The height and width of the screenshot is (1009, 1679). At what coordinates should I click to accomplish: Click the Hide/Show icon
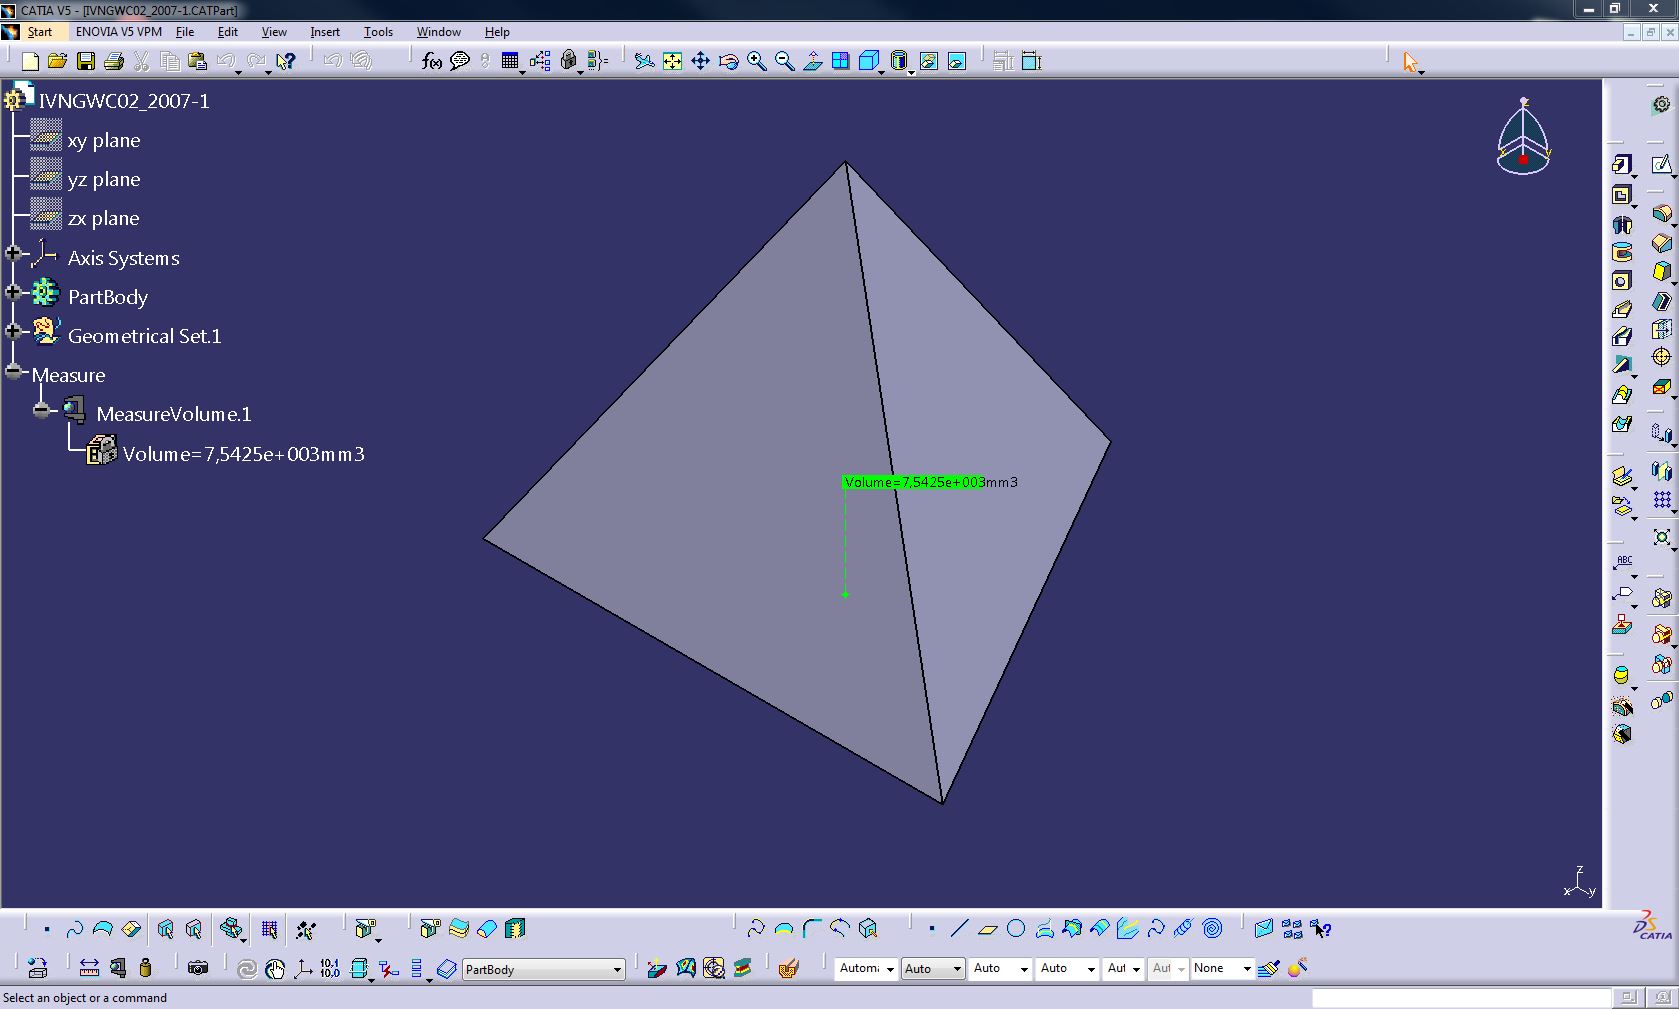click(x=929, y=62)
